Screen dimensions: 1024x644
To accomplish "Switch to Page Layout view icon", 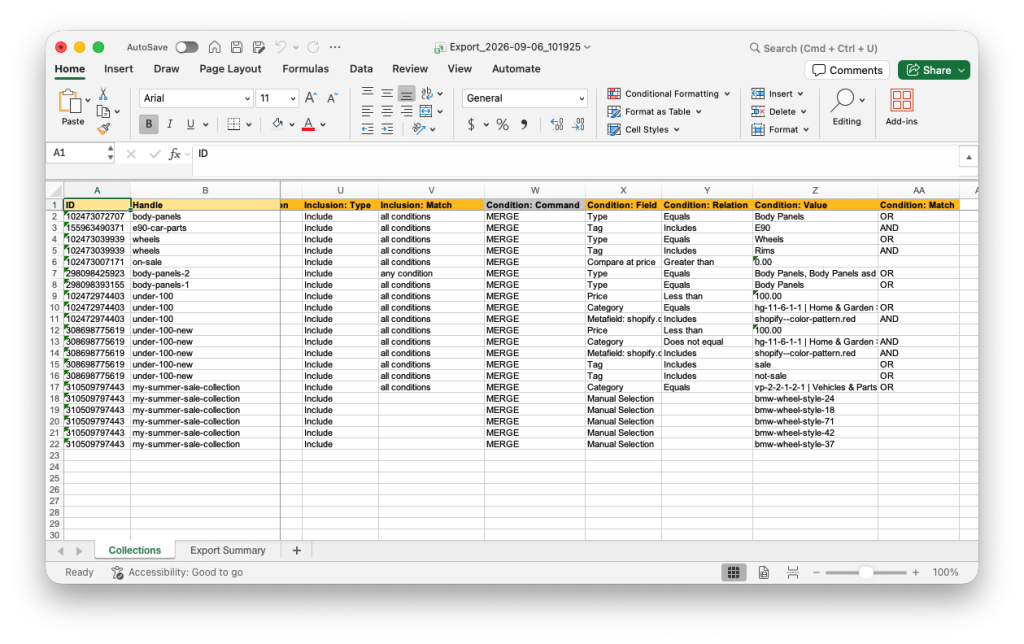I will 763,572.
